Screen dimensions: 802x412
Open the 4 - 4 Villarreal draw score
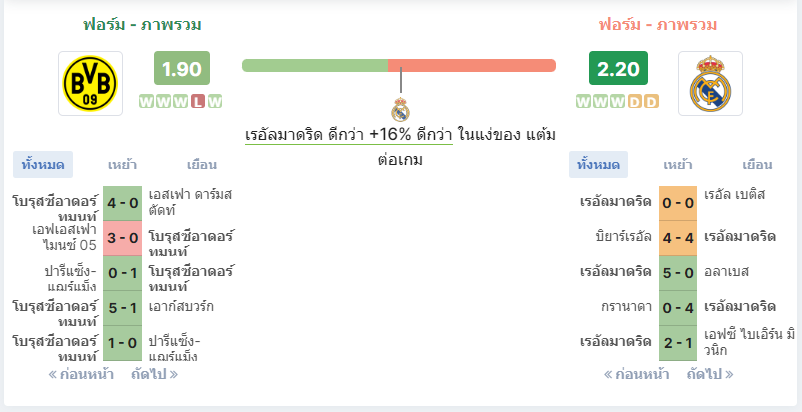(678, 238)
